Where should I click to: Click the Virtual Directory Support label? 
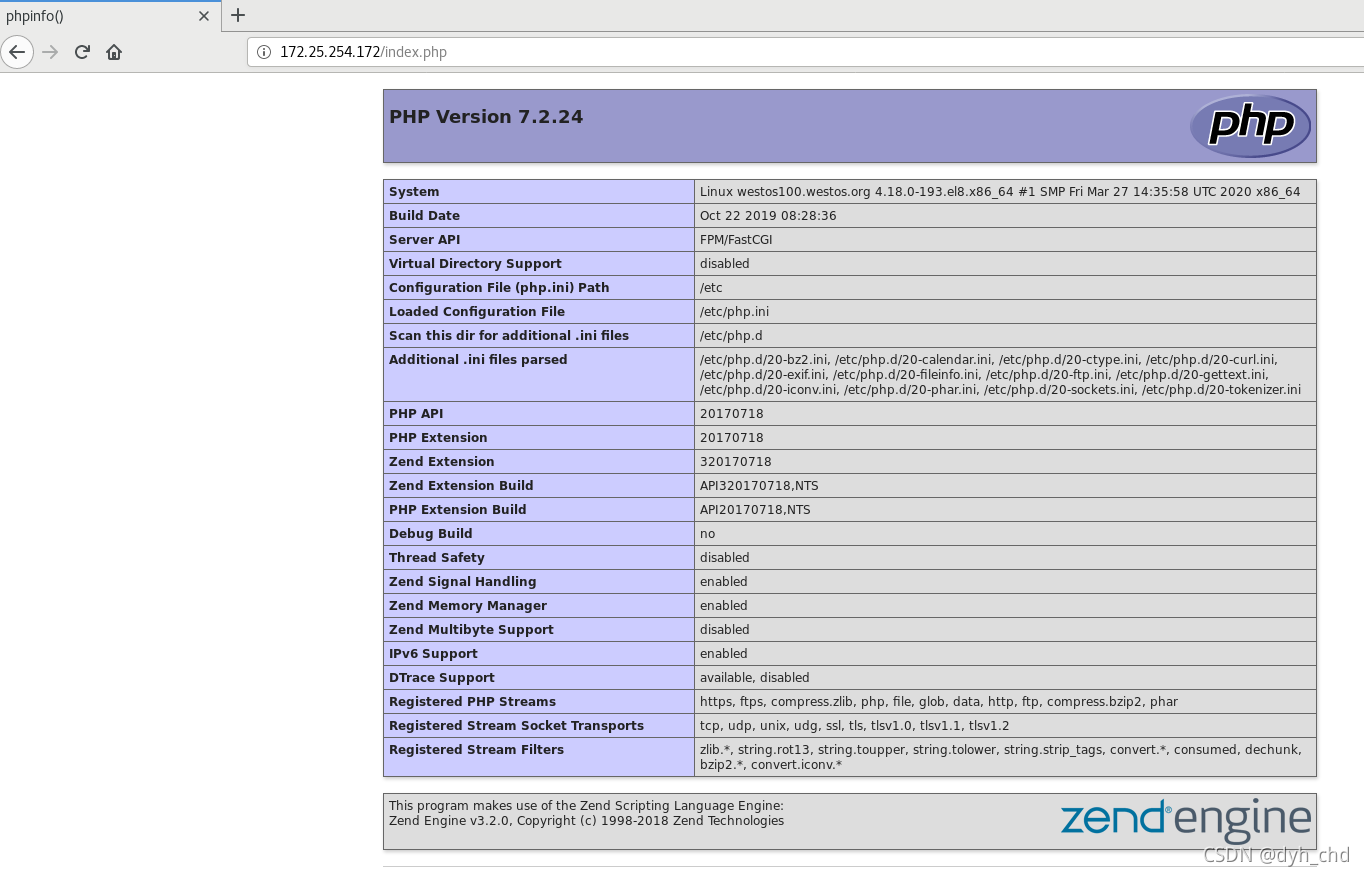click(x=475, y=264)
